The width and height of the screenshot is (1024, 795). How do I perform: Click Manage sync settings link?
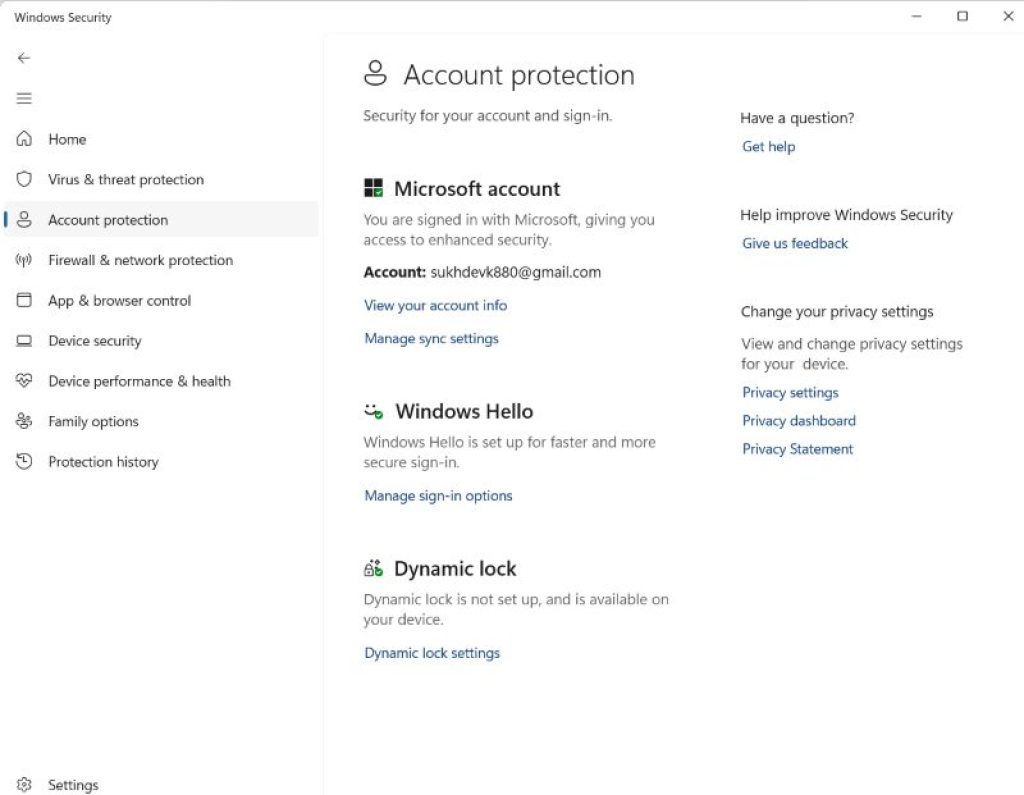click(x=432, y=338)
